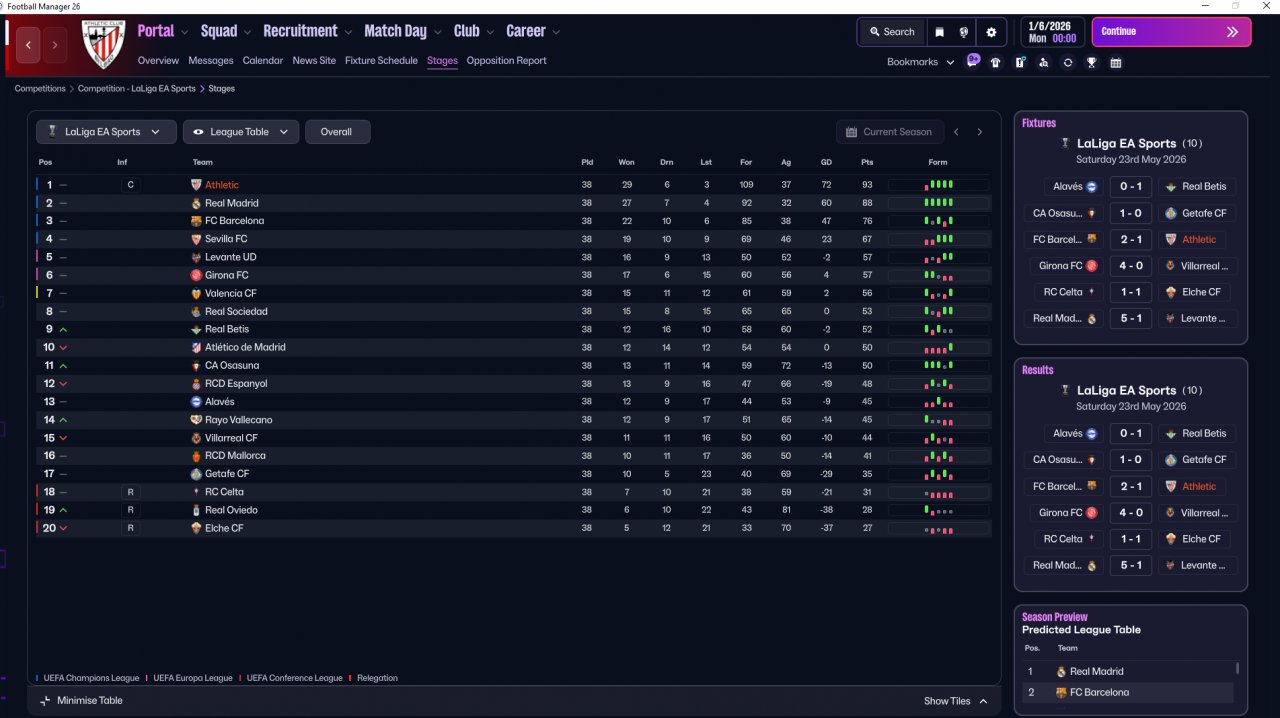
Task: Toggle the Overall table filter button
Action: [x=337, y=132]
